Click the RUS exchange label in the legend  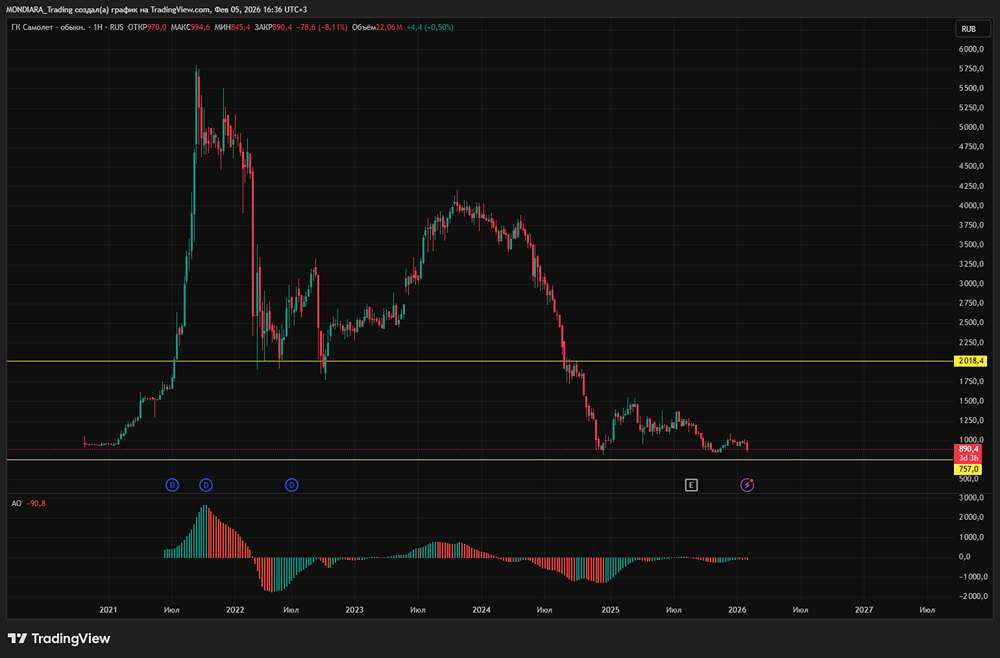(116, 27)
